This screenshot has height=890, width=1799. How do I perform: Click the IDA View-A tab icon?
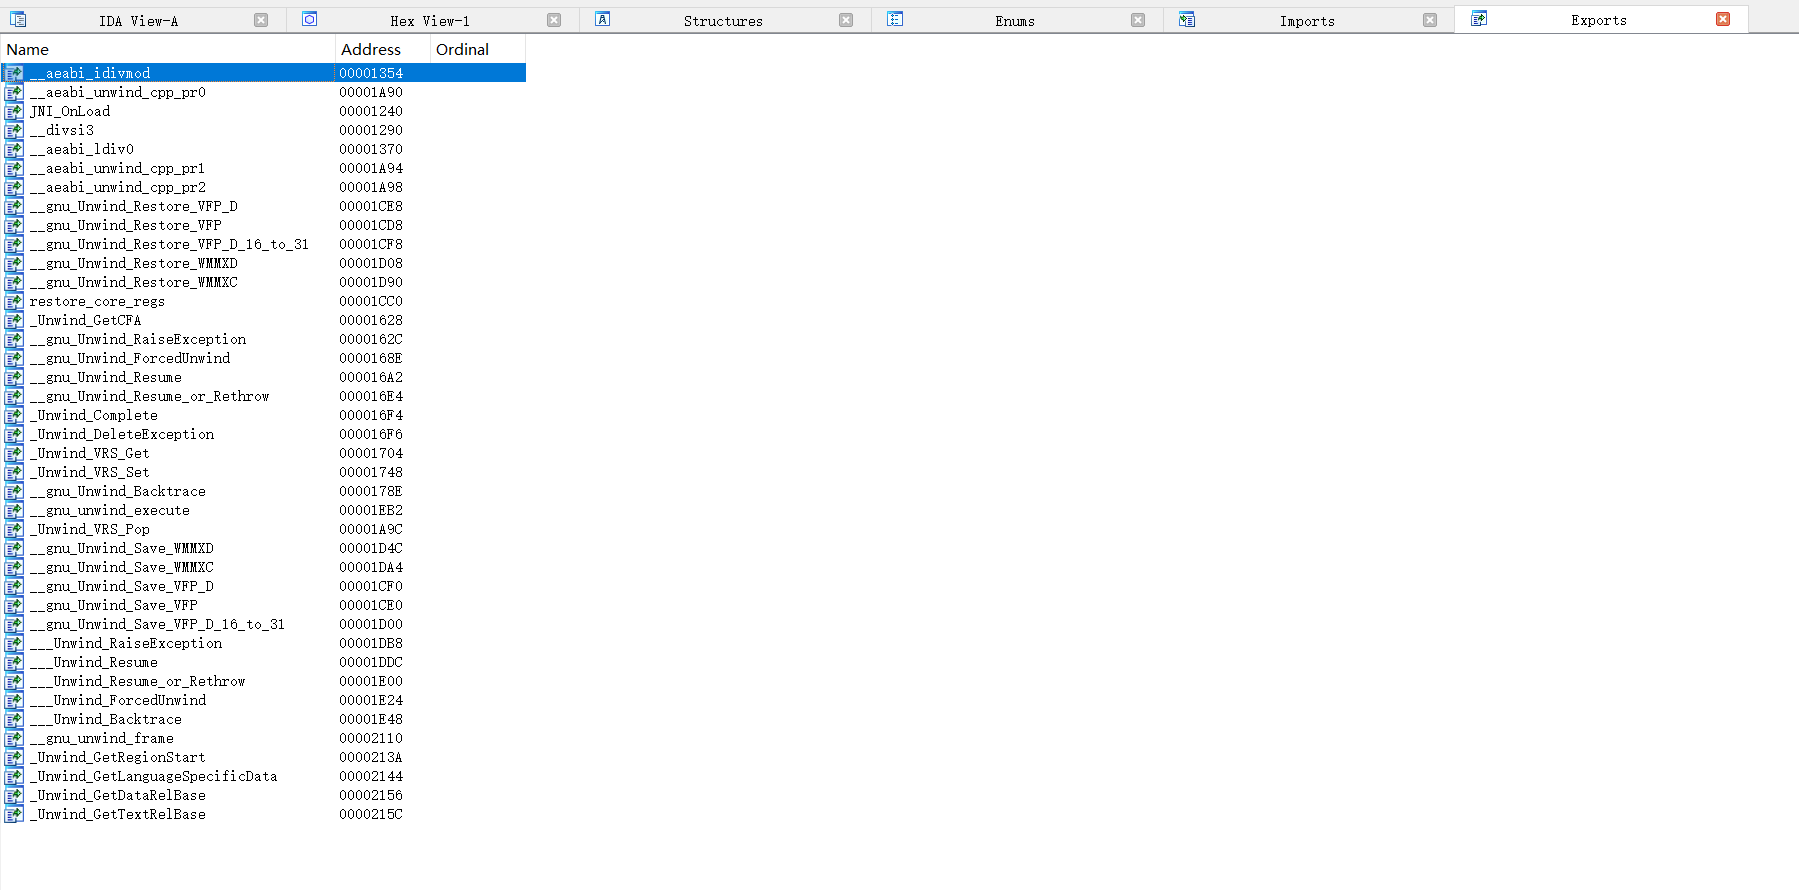coord(18,20)
